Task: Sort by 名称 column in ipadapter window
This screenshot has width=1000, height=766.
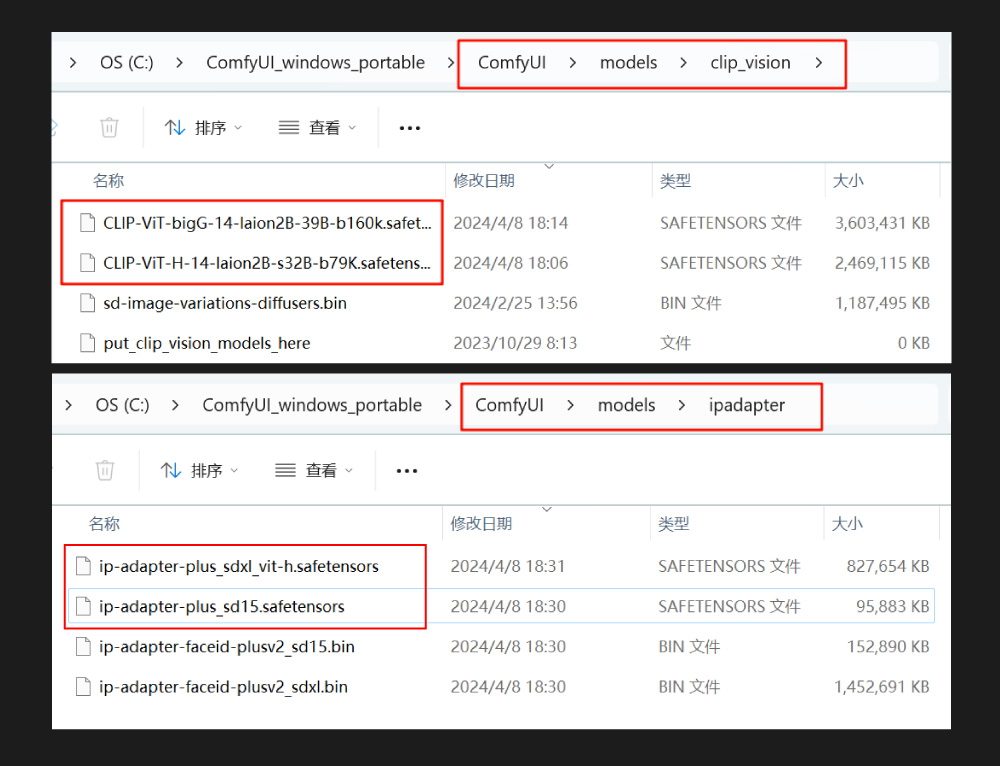Action: [105, 524]
